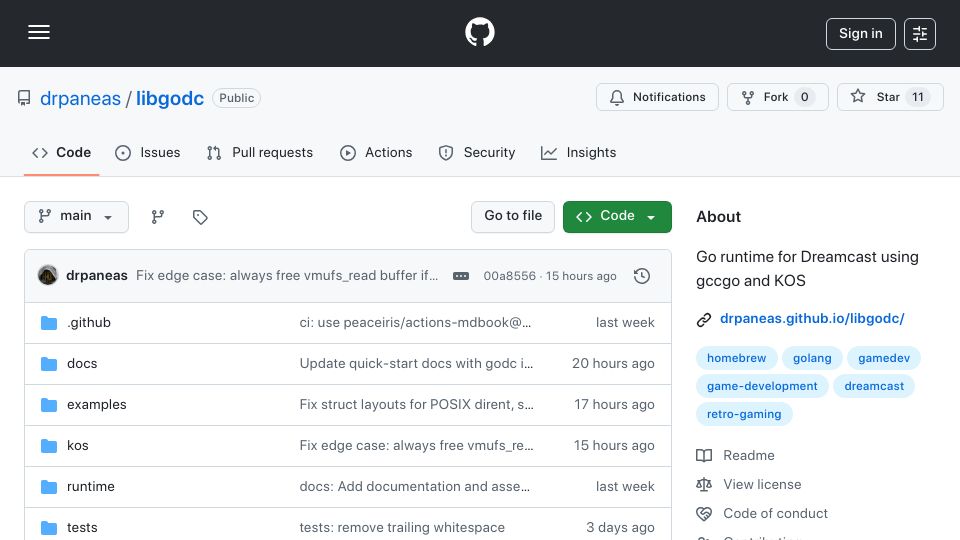Open the Pull requests tab
The image size is (960, 540).
click(x=260, y=153)
